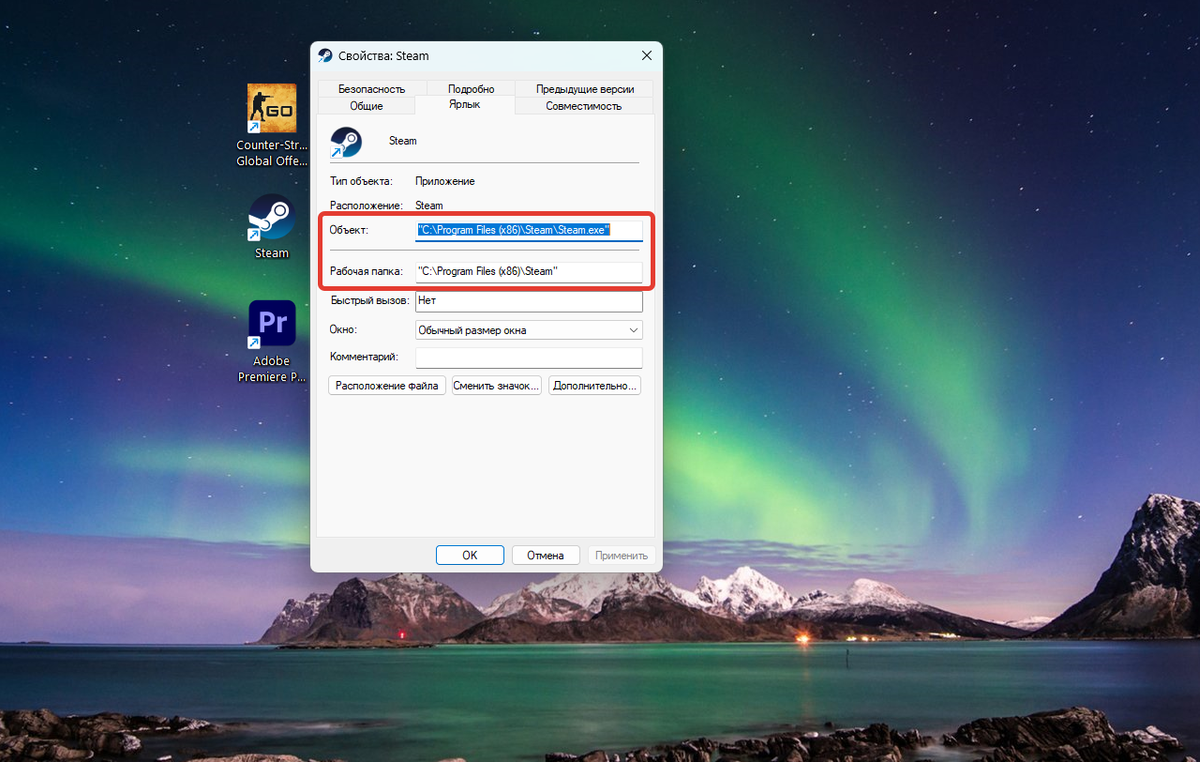
Task: Click the Приложение object type value
Action: [445, 181]
